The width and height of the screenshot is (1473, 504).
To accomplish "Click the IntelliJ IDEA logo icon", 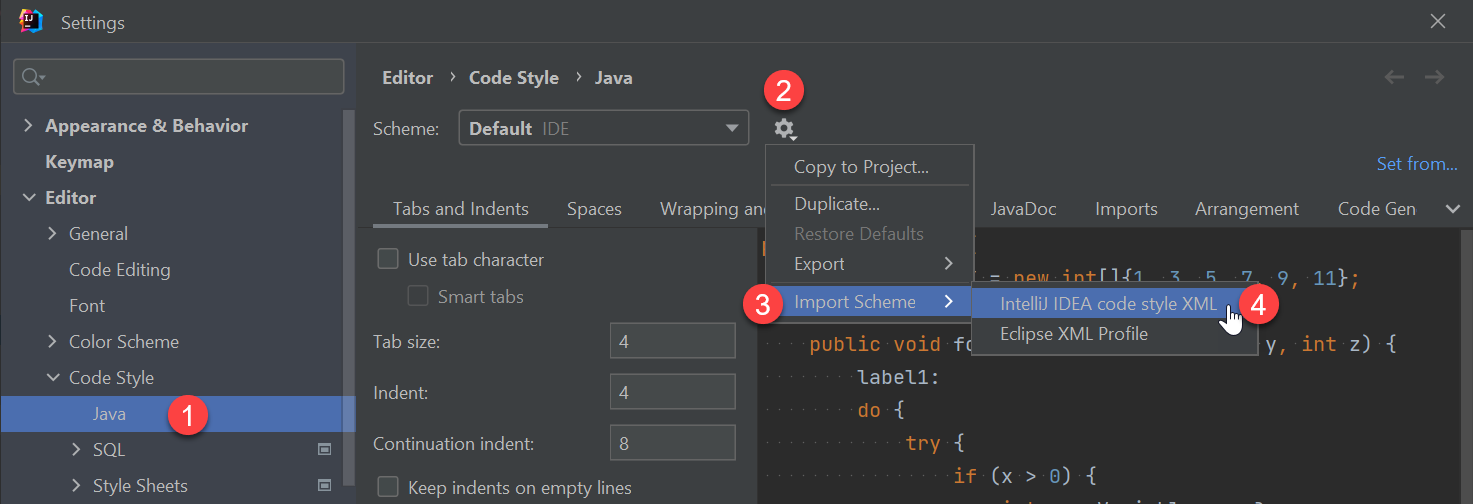I will click(x=31, y=21).
